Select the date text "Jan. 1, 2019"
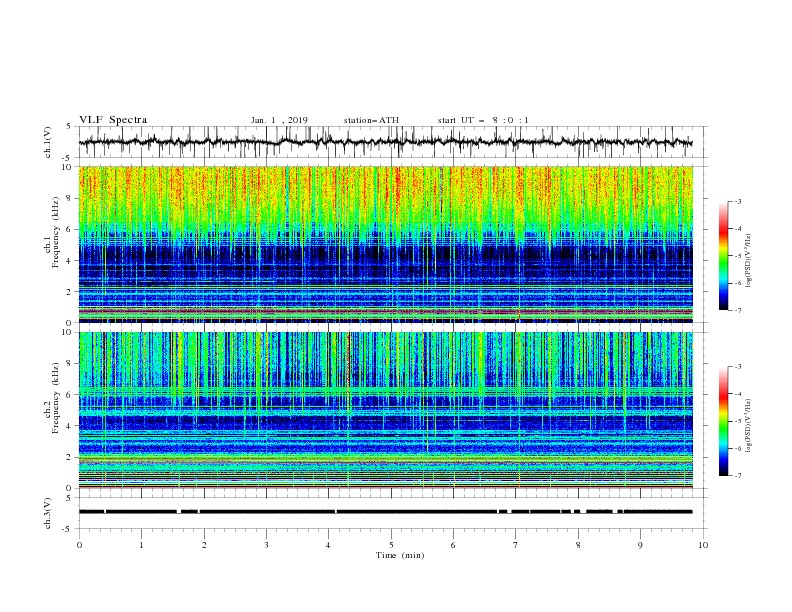The height and width of the screenshot is (612, 792). click(x=279, y=120)
